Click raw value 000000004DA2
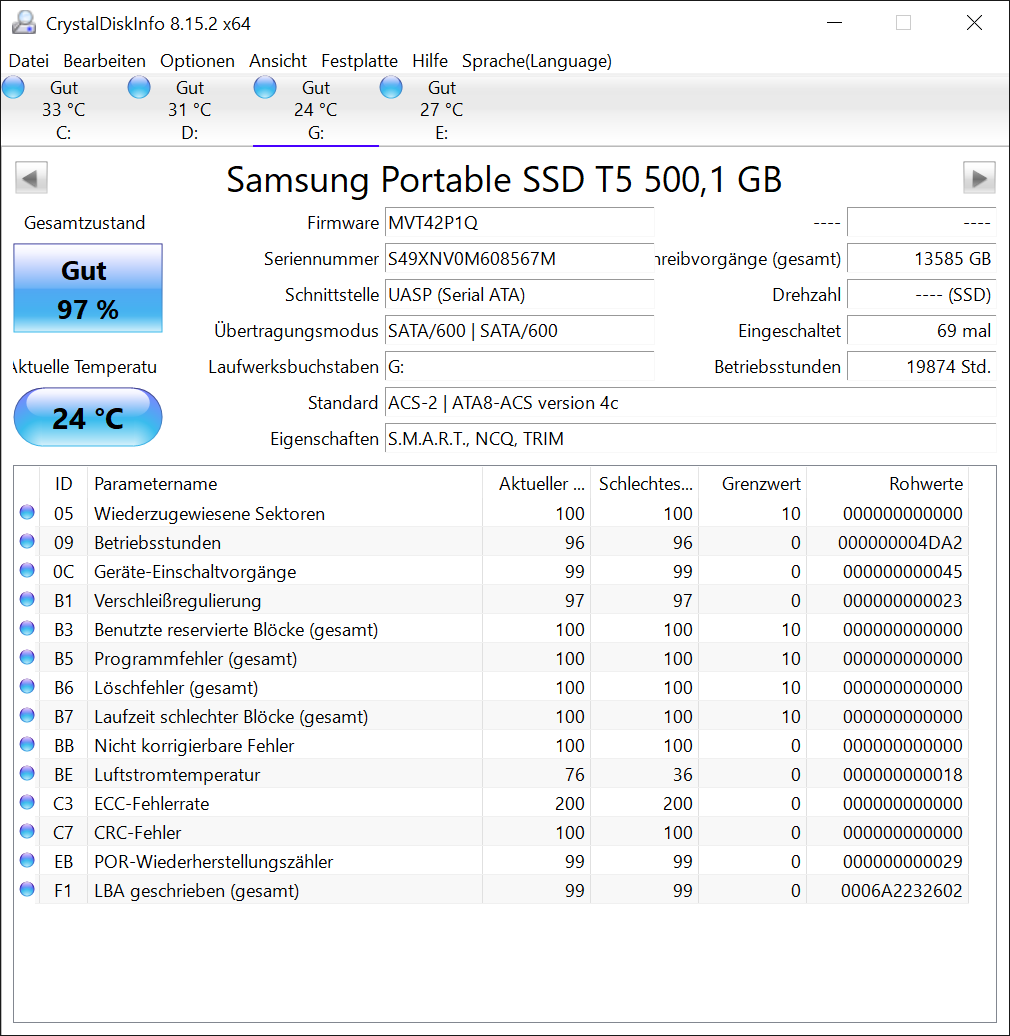The height and width of the screenshot is (1036, 1010). pyautogui.click(x=900, y=542)
